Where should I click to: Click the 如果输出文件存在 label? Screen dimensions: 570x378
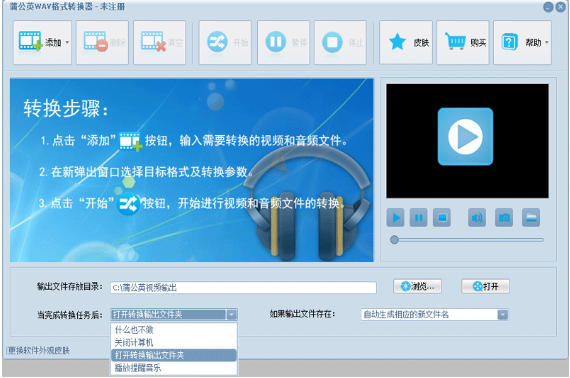(302, 314)
